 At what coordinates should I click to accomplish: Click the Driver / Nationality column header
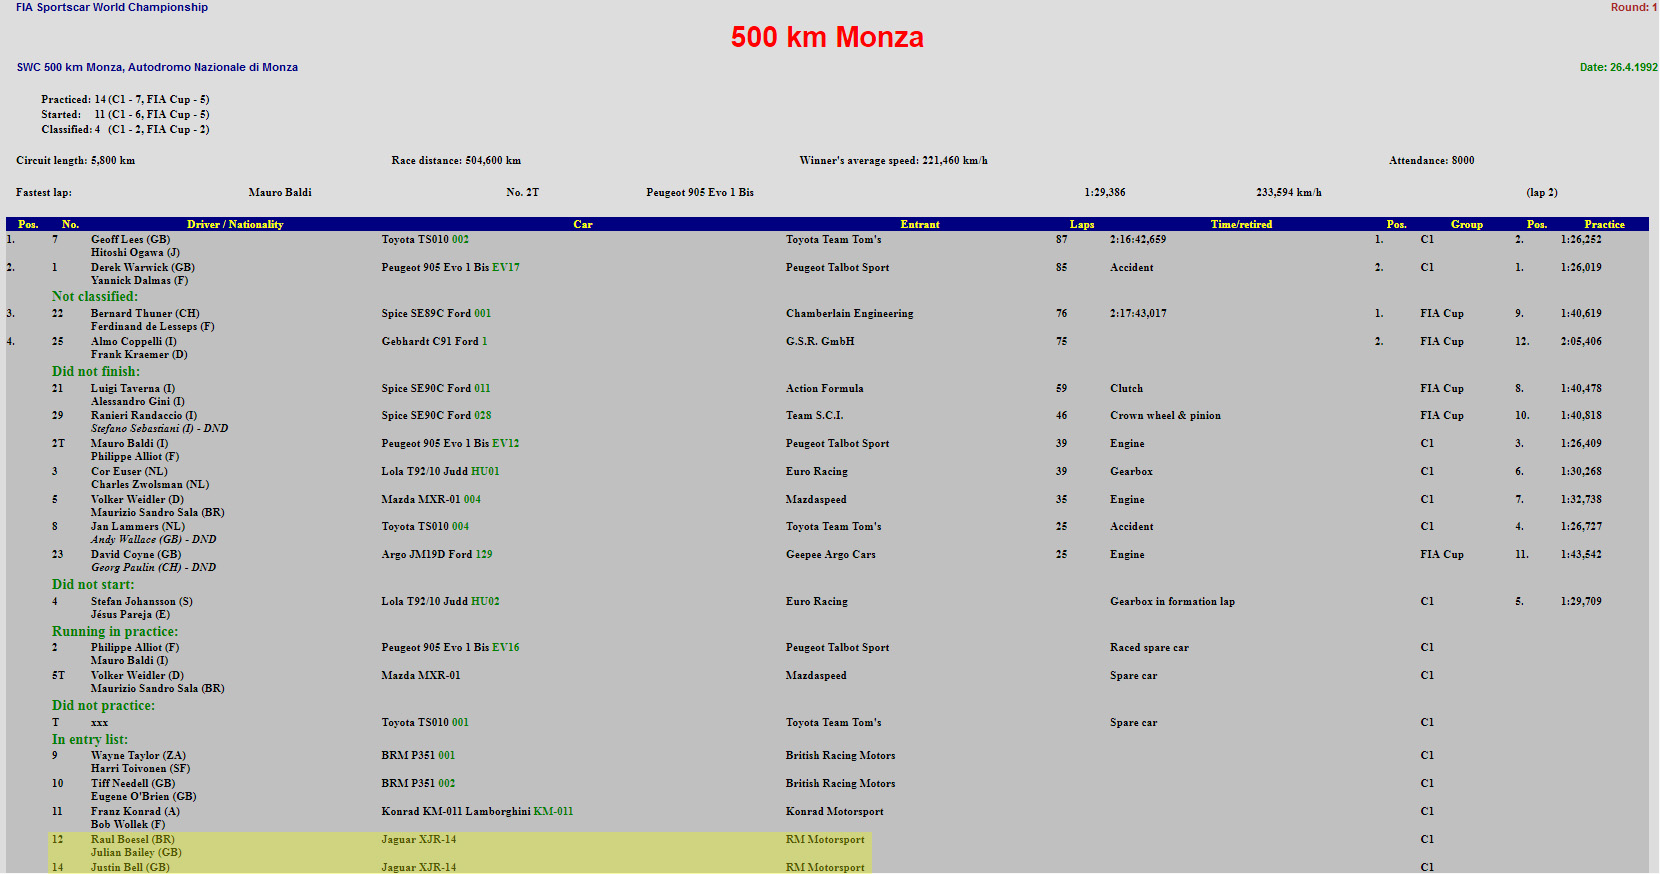tap(235, 225)
